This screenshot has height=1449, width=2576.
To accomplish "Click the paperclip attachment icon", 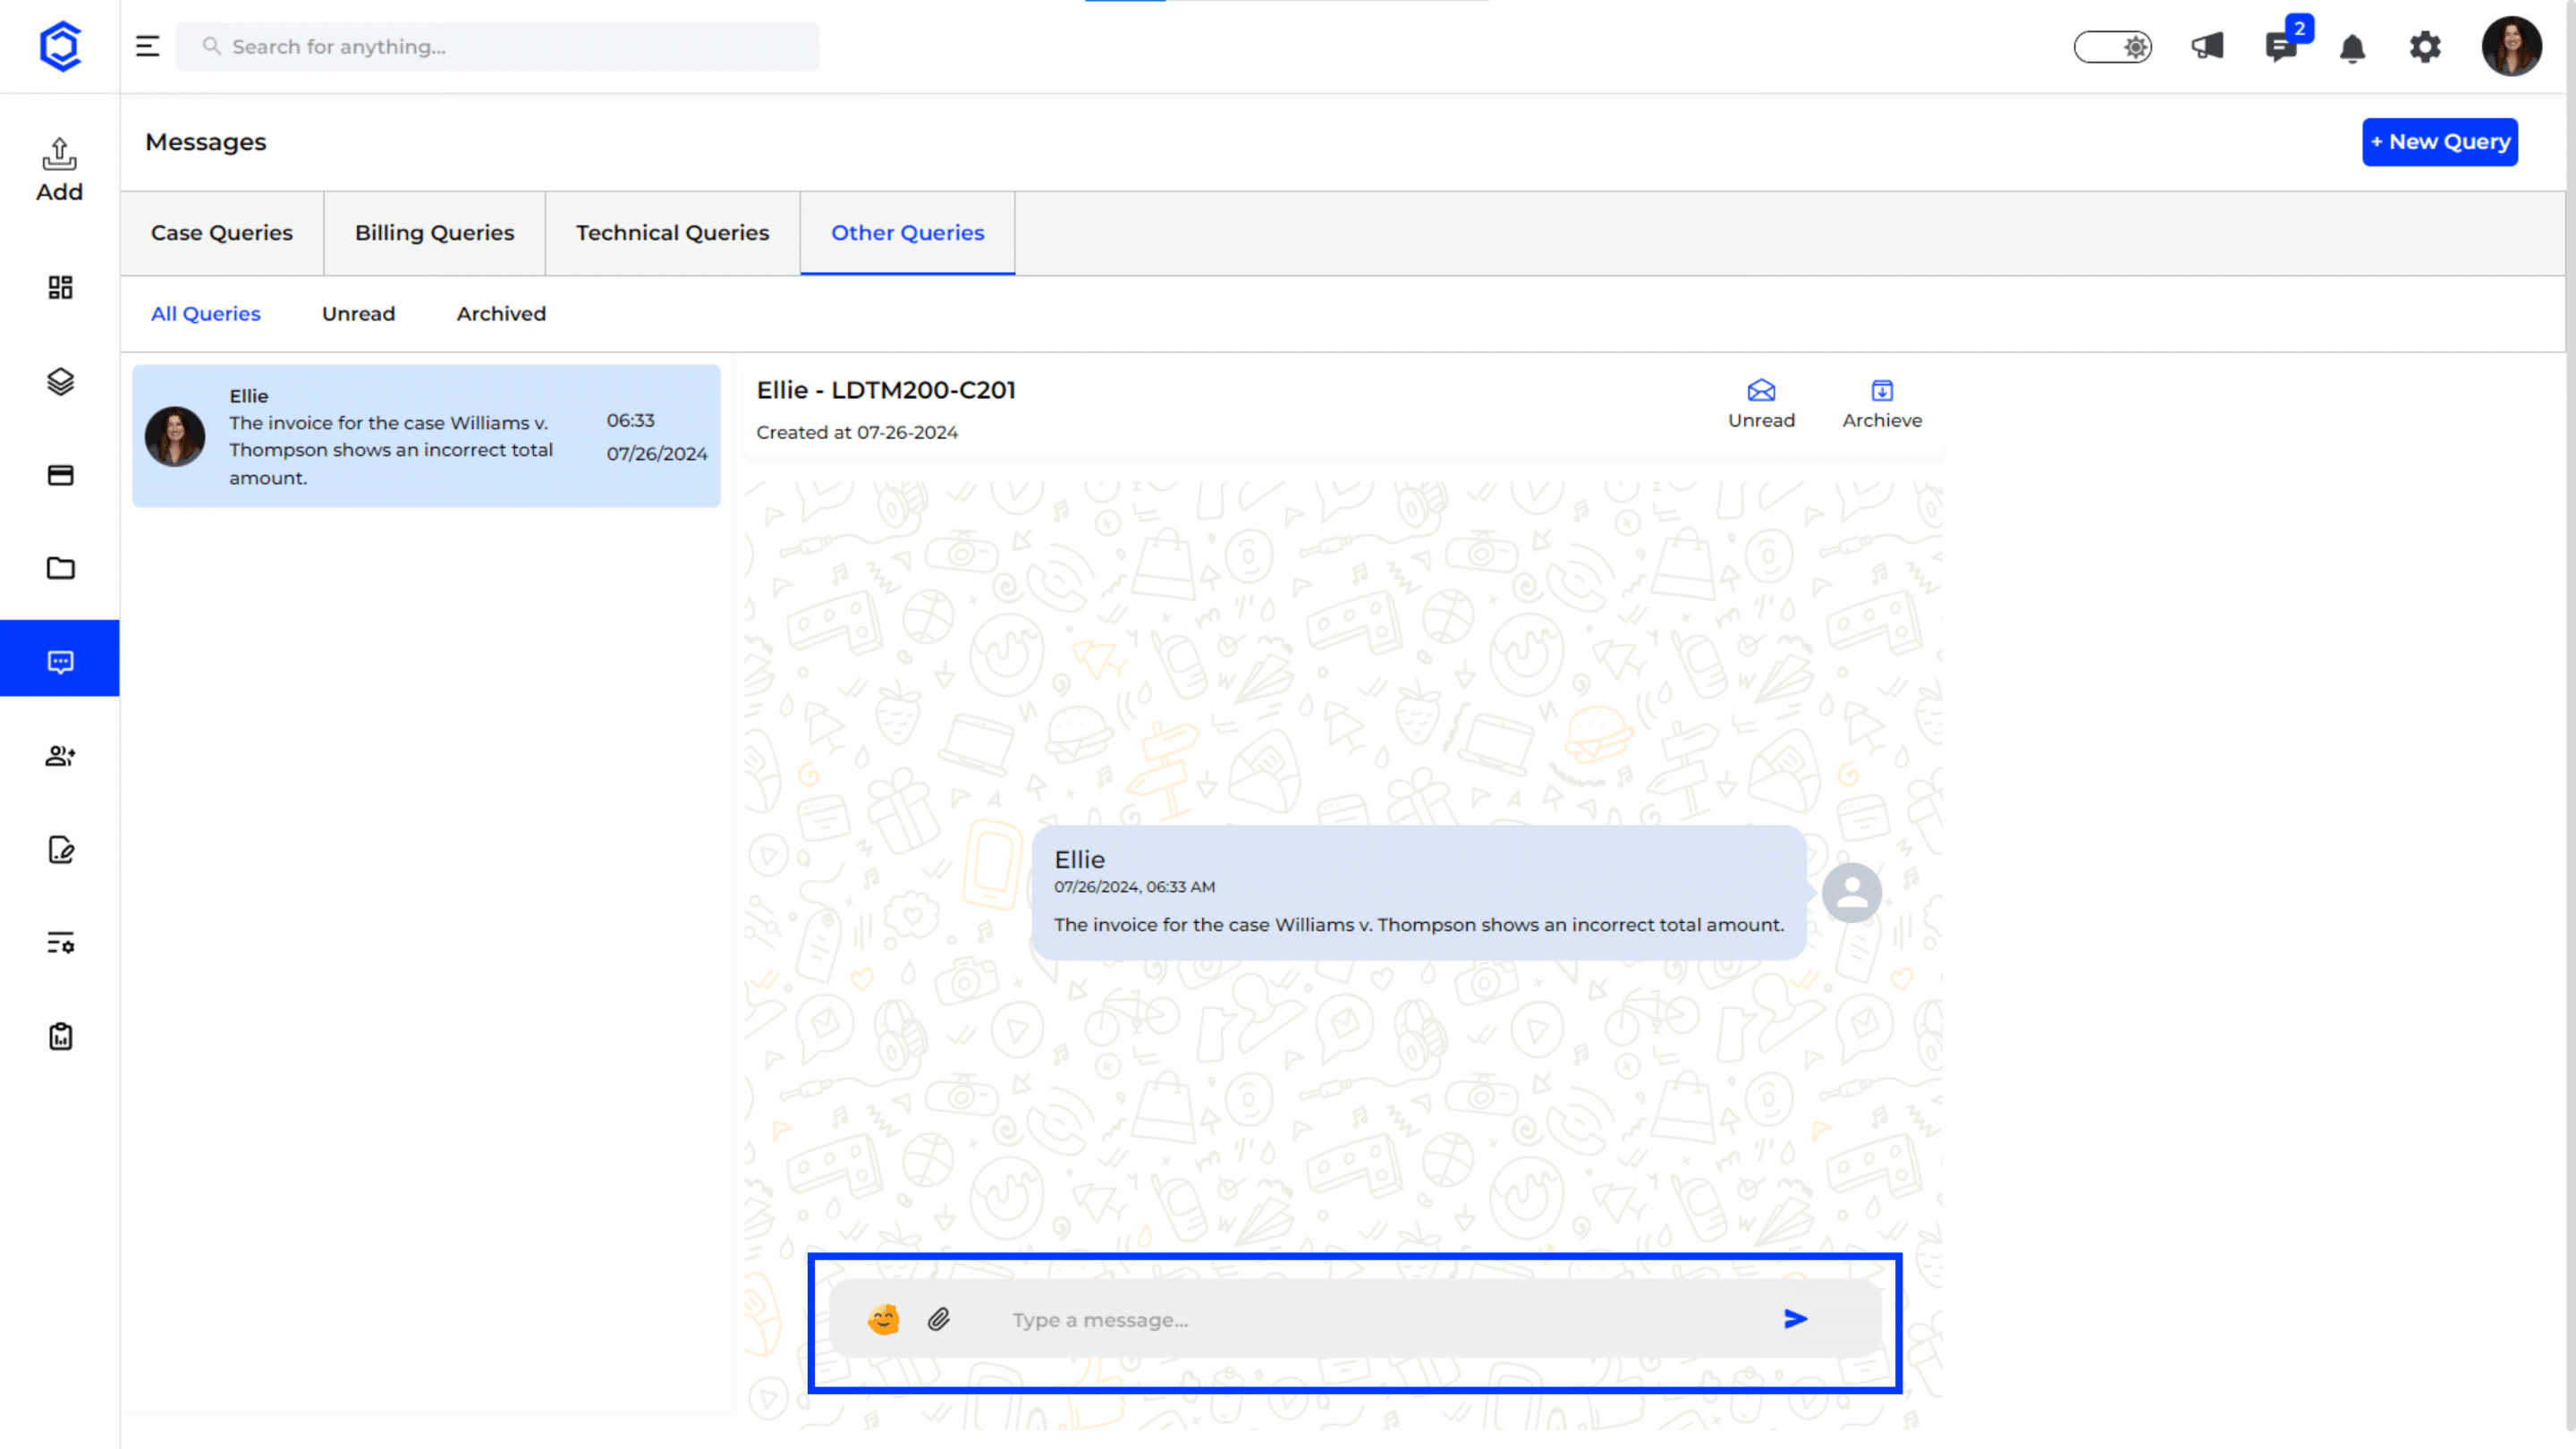I will click(x=938, y=1319).
